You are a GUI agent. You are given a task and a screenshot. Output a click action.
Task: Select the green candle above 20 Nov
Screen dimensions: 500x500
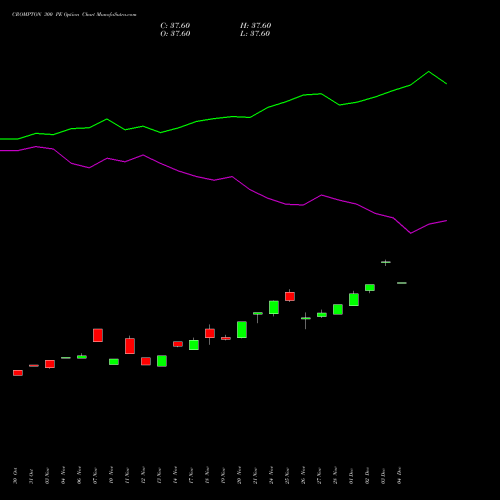[x=242, y=330]
